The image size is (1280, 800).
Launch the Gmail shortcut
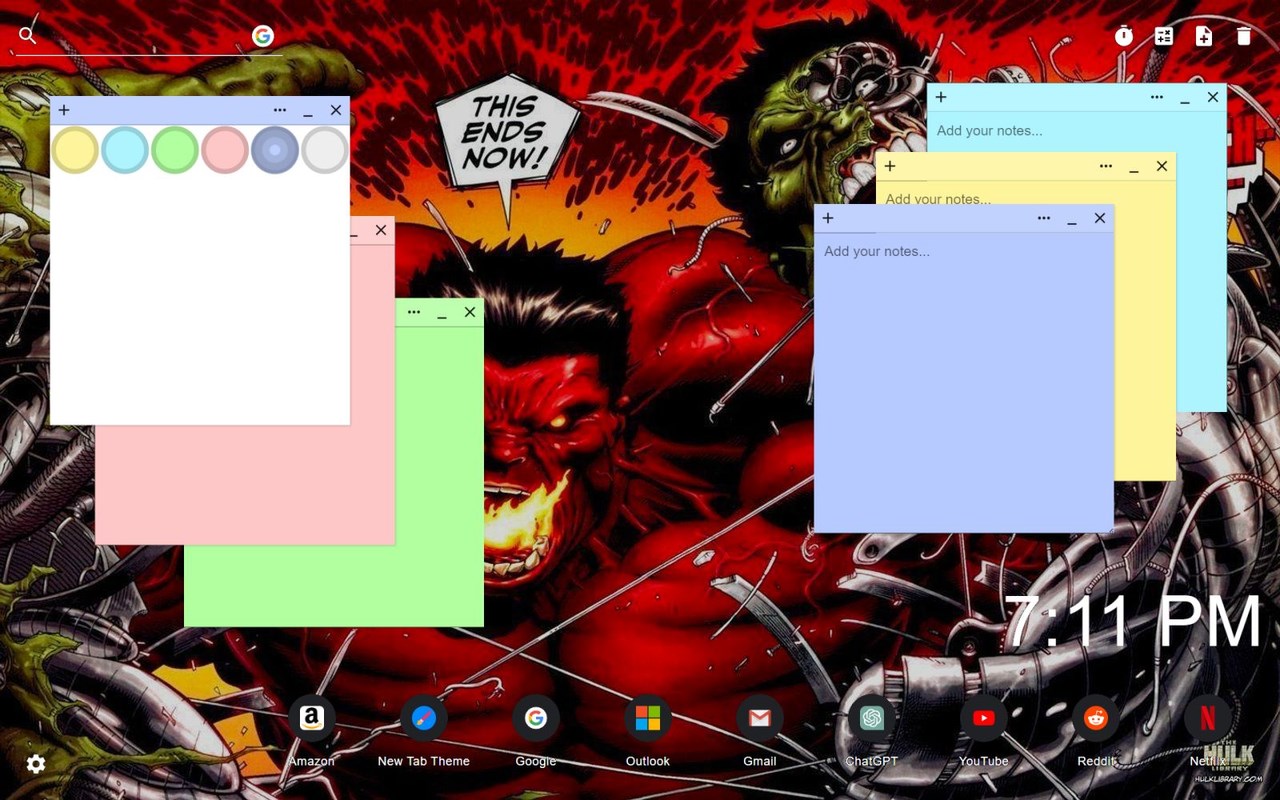[x=760, y=731]
